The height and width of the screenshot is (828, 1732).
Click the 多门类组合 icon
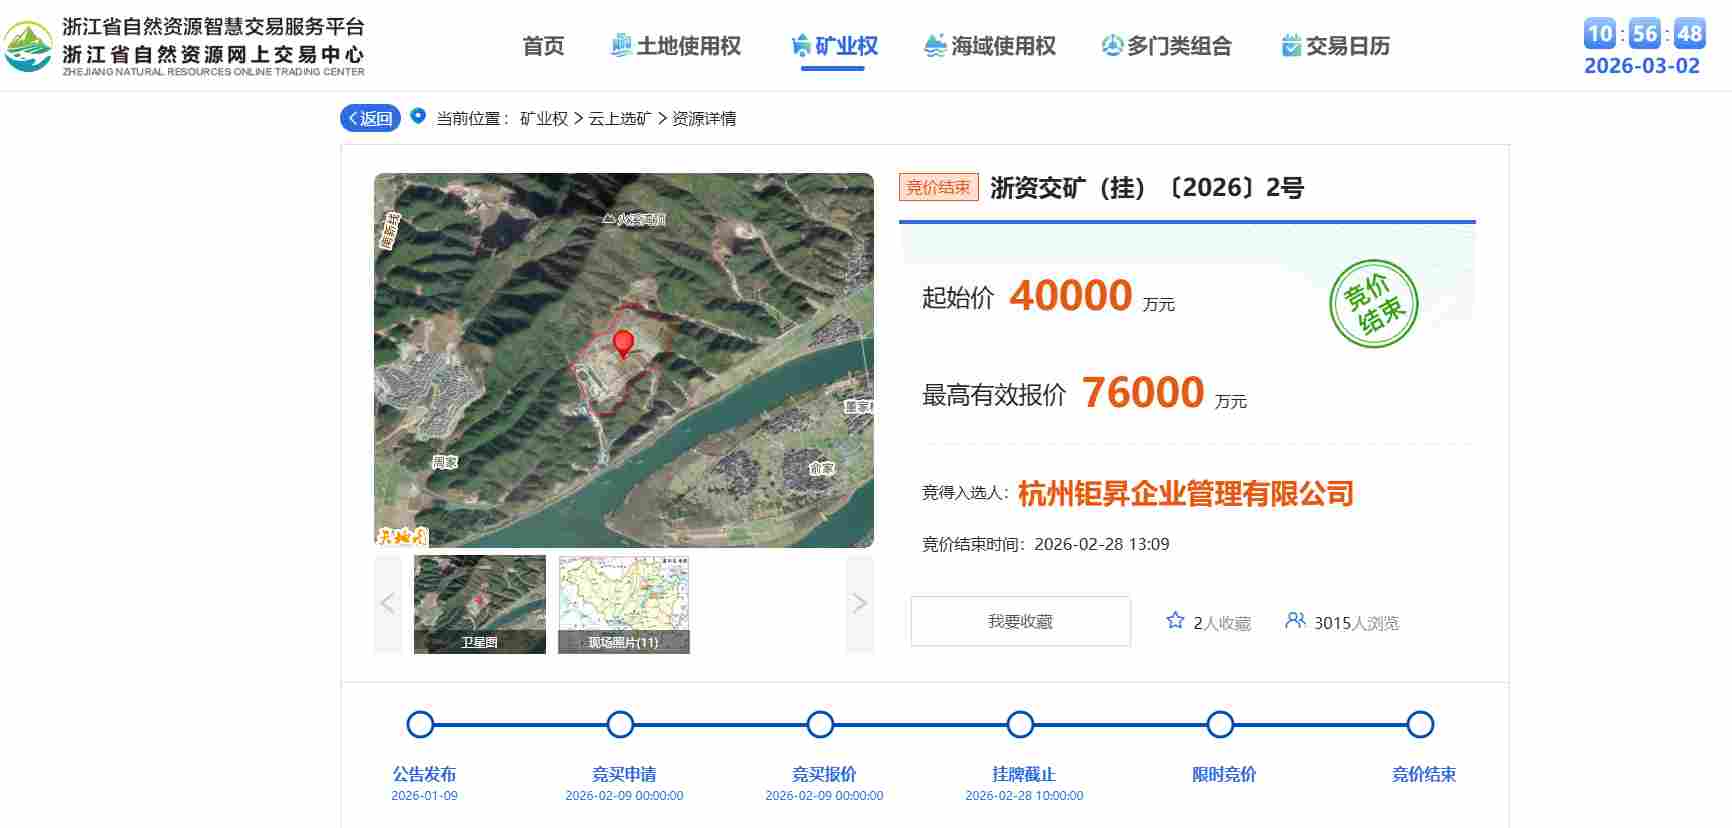[1112, 46]
